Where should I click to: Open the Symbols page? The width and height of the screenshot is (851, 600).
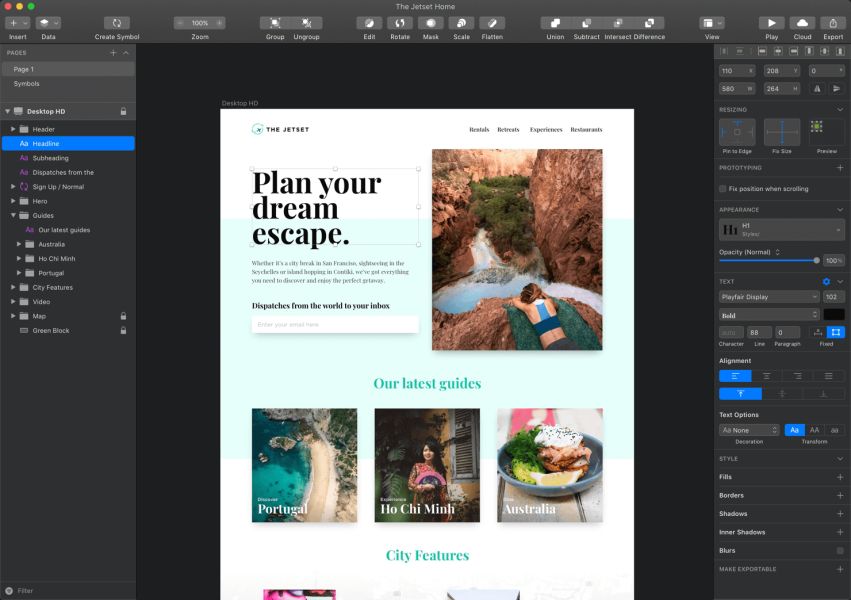point(27,84)
